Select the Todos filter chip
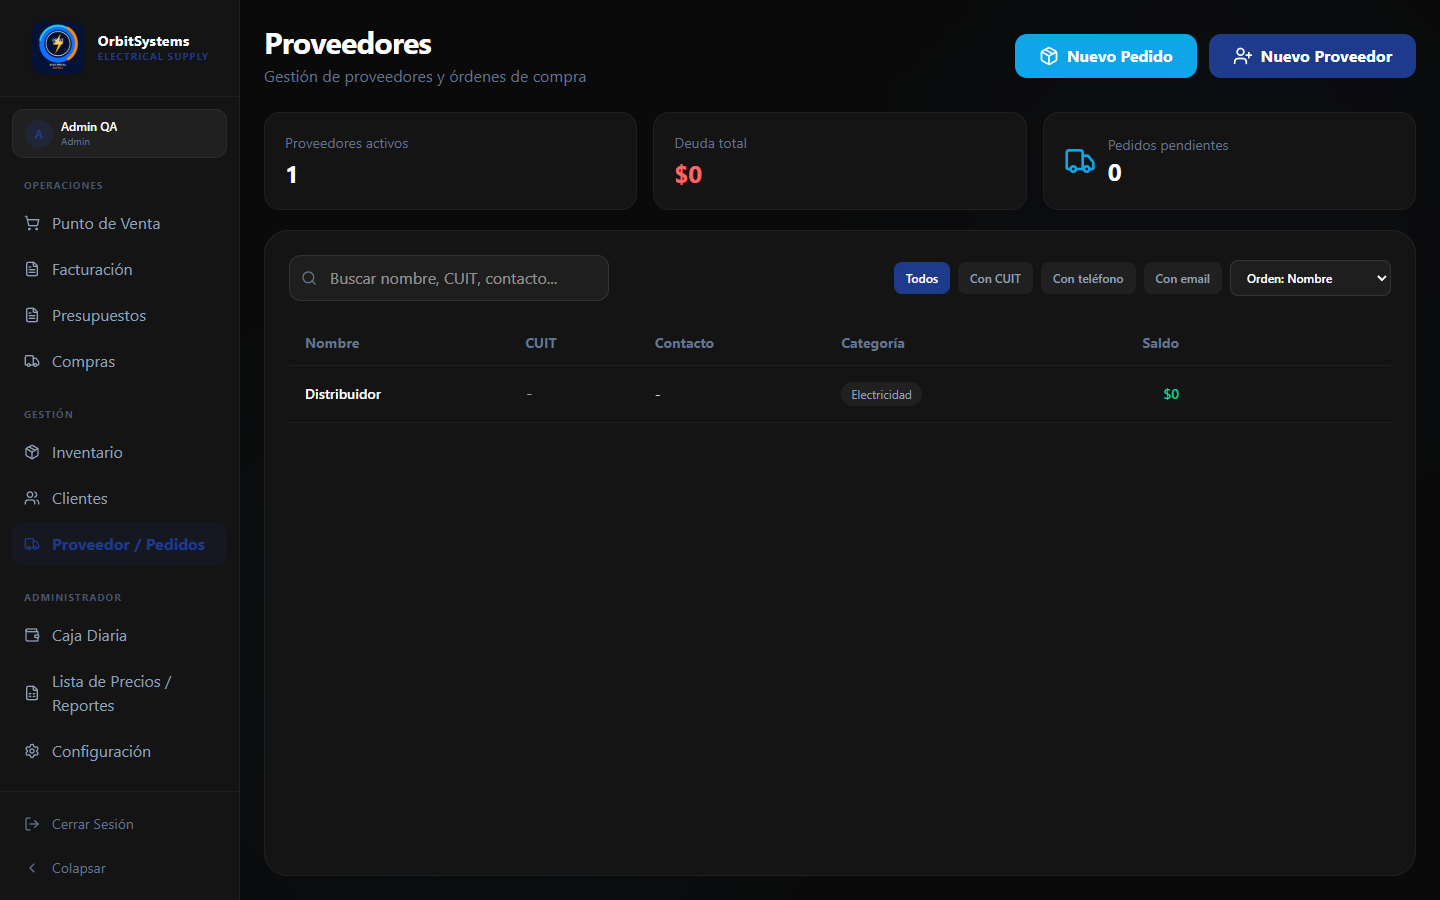 [x=922, y=278]
